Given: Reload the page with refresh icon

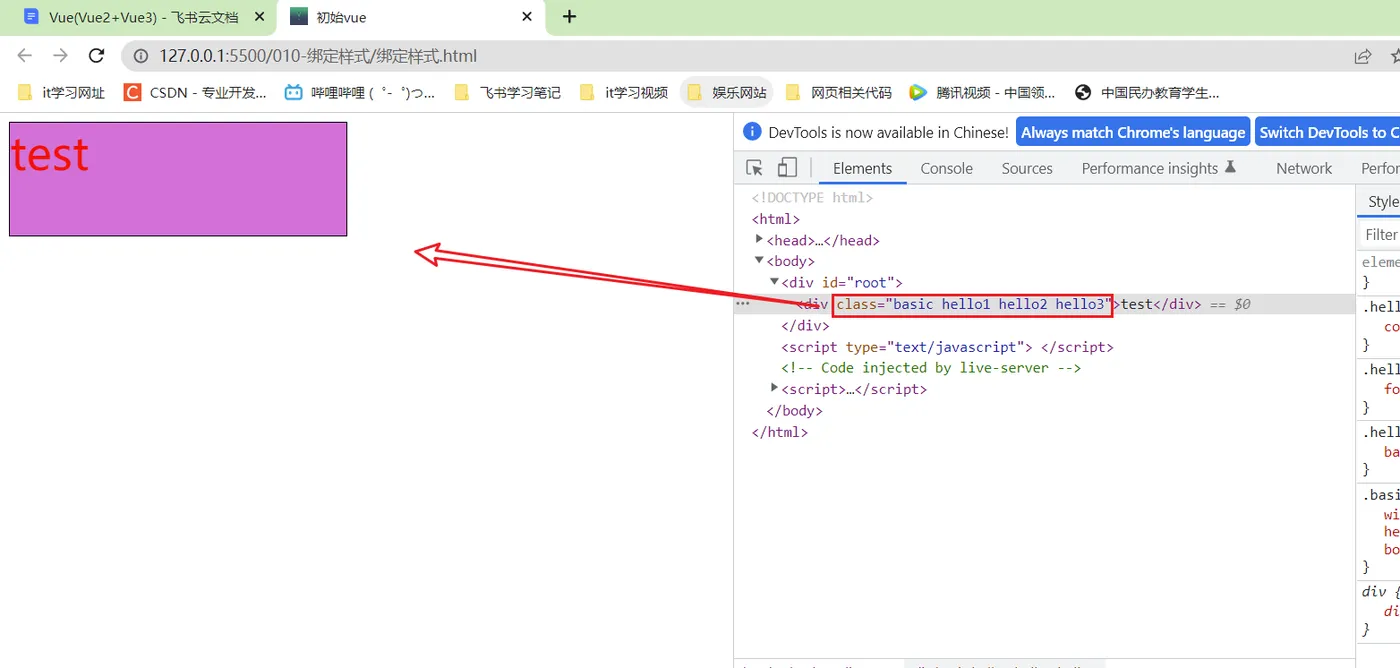Looking at the screenshot, I should pos(96,56).
